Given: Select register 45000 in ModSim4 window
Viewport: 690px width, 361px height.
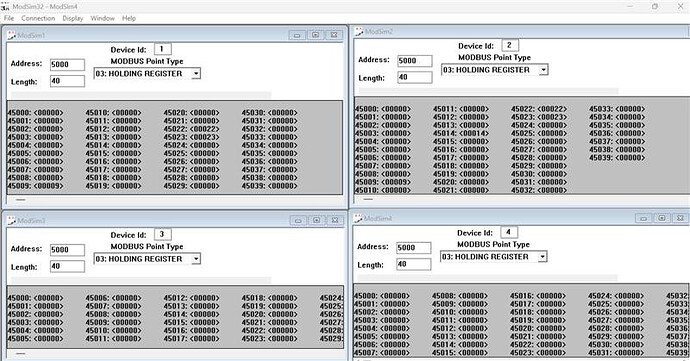Looking at the screenshot, I should click(382, 296).
